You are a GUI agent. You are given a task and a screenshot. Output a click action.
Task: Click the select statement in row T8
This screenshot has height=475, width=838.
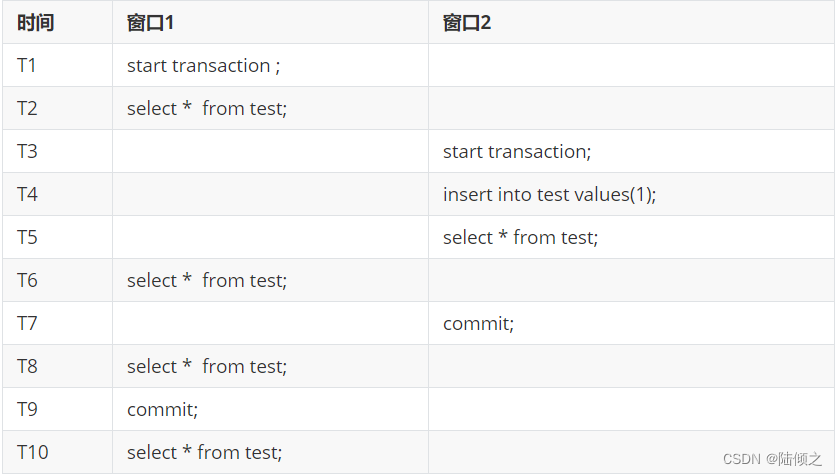tap(207, 367)
